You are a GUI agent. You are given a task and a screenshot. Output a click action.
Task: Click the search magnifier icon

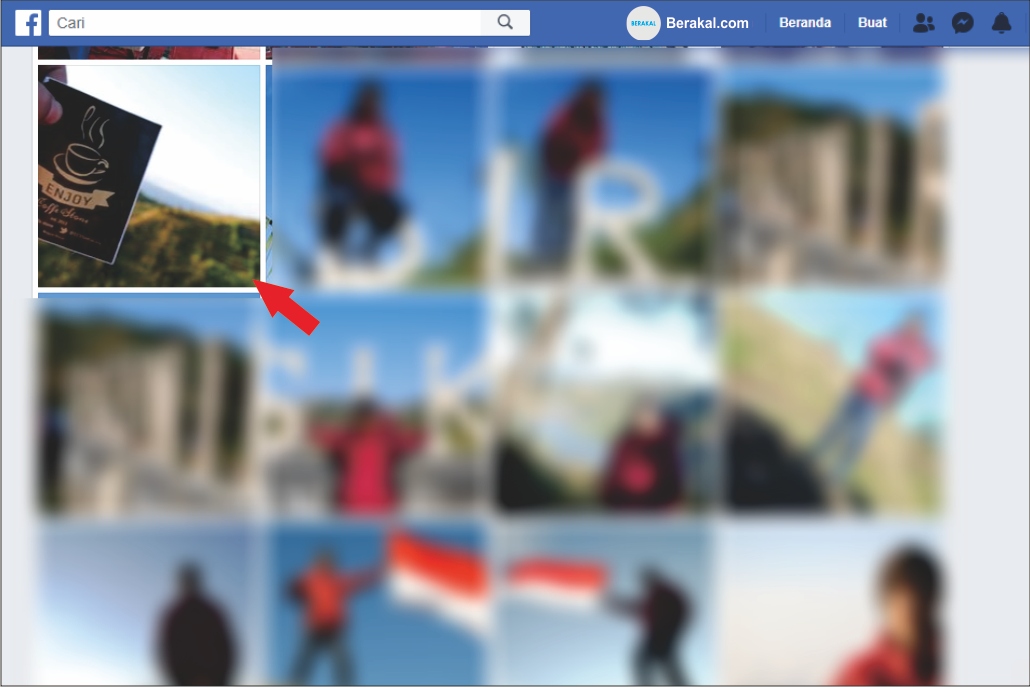coord(505,22)
